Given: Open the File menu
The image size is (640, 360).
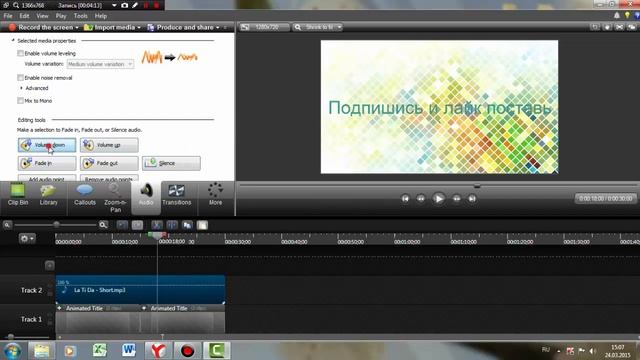Looking at the screenshot, I should (8, 16).
